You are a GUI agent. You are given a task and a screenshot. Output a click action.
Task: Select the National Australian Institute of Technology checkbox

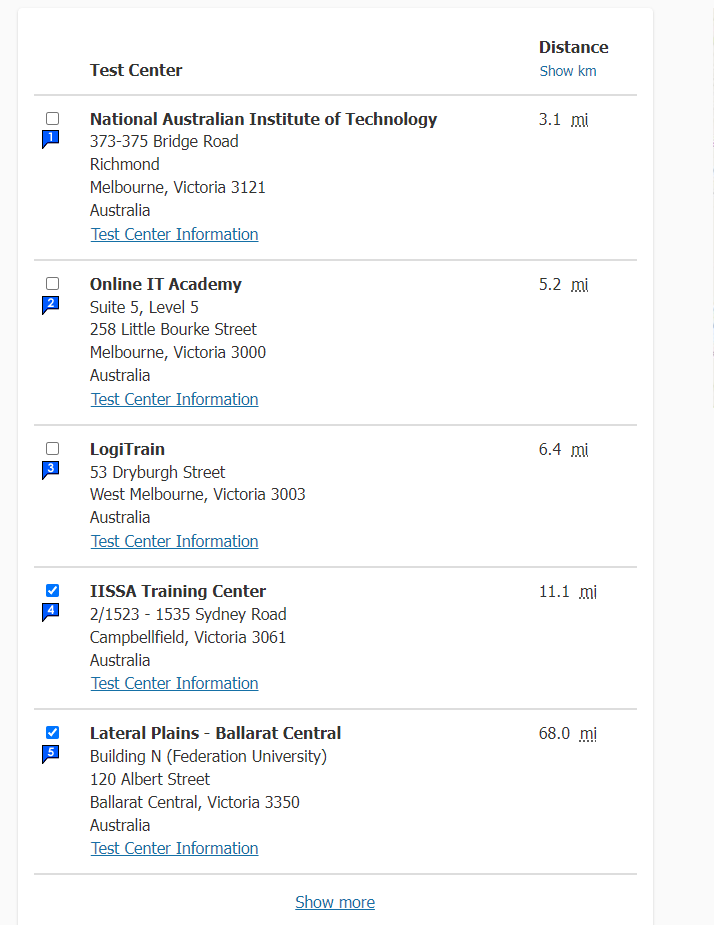(53, 119)
